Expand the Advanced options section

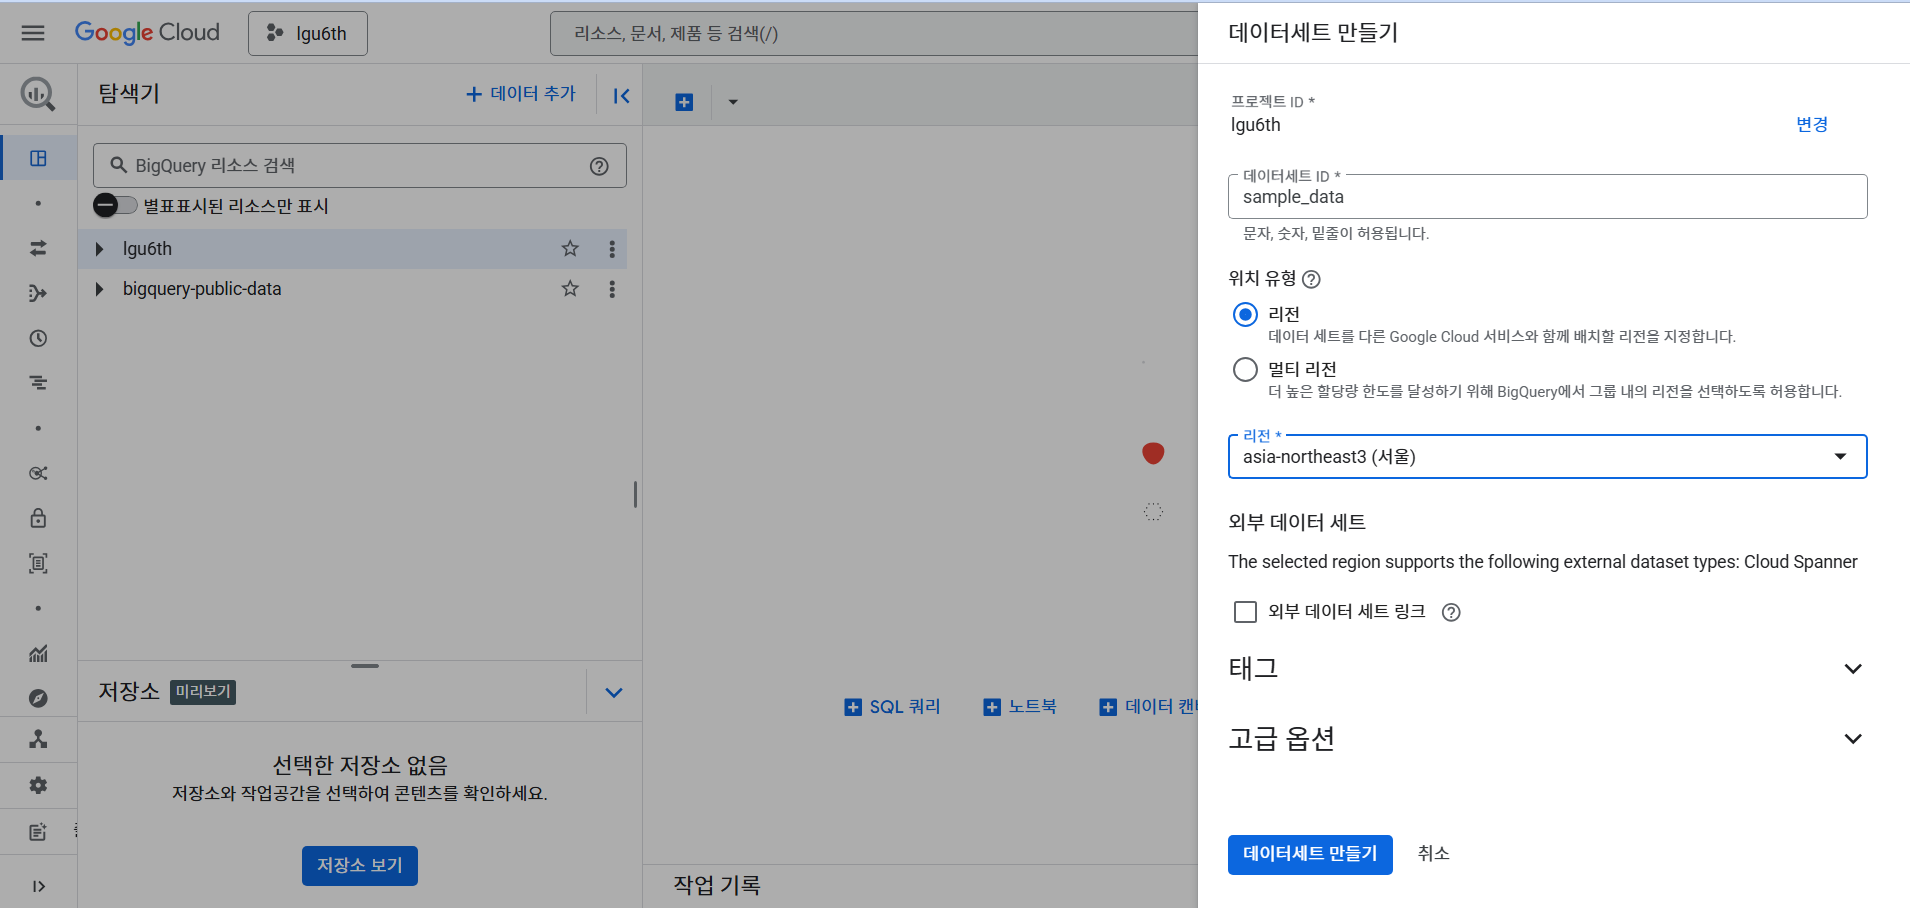point(1547,738)
